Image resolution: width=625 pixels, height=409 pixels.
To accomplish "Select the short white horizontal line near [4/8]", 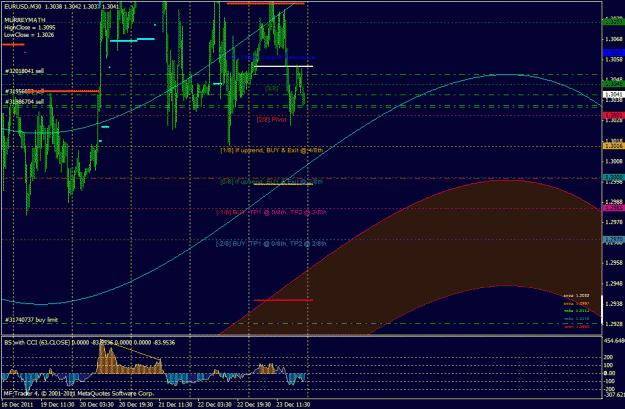I will (283, 66).
